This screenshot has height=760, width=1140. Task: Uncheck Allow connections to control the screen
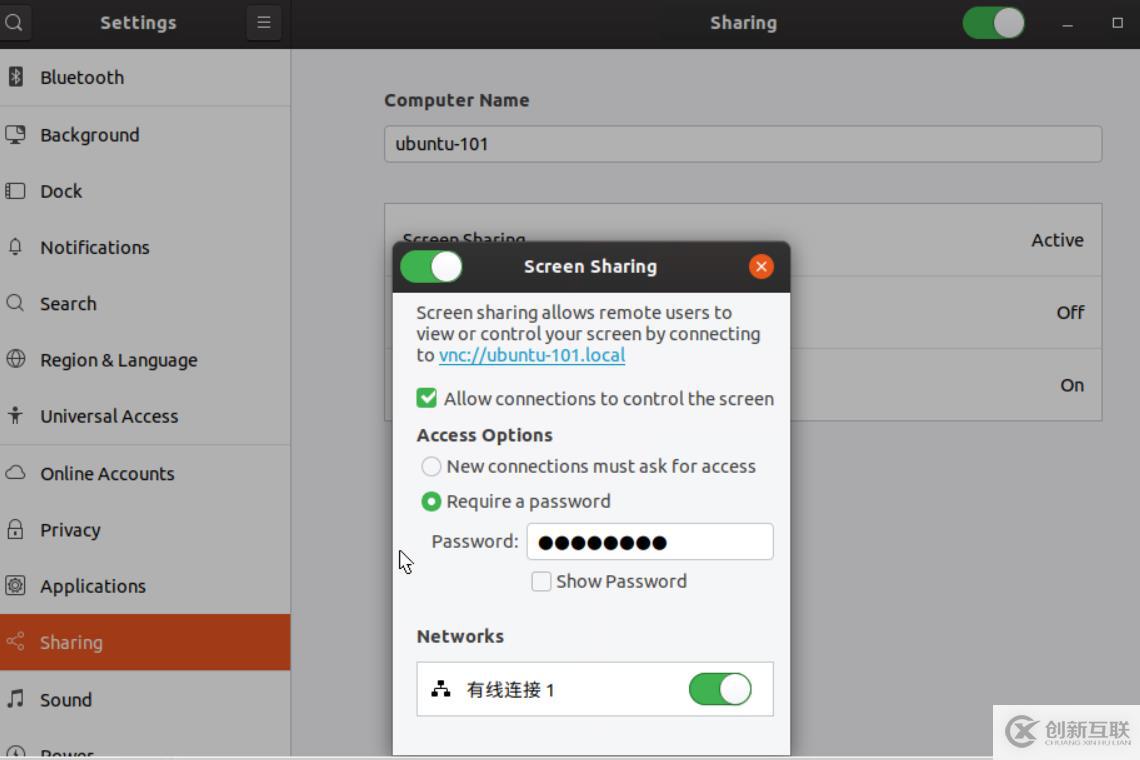426,398
